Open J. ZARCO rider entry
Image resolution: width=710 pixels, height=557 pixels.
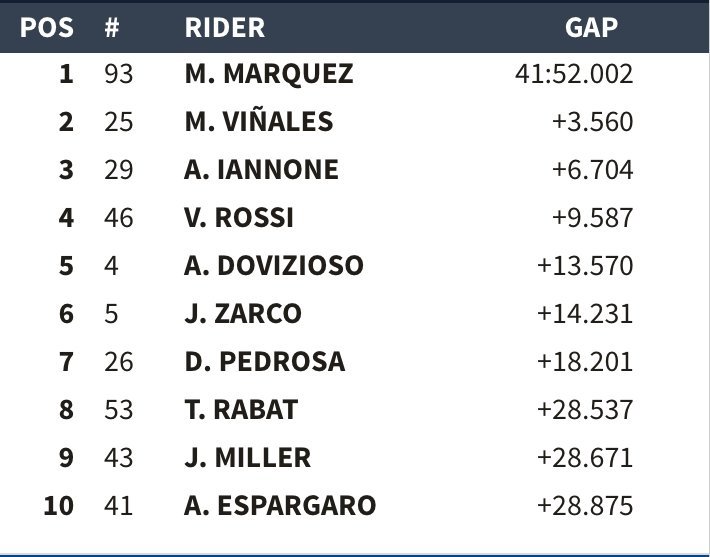click(242, 314)
